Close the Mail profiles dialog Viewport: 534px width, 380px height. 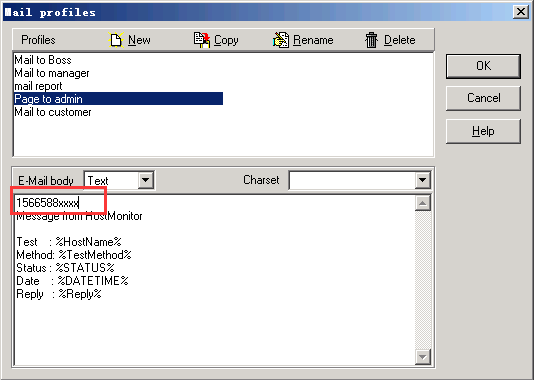(521, 12)
